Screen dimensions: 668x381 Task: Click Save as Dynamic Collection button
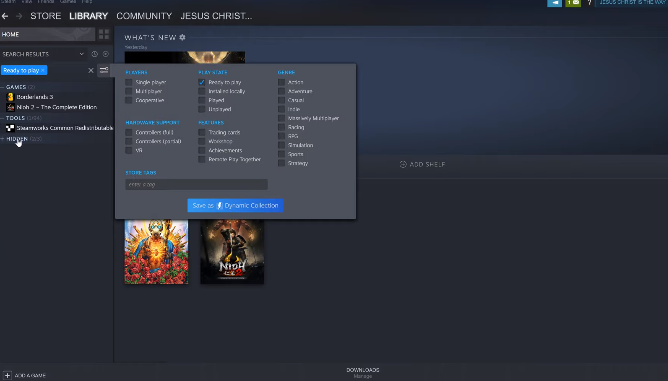(235, 205)
